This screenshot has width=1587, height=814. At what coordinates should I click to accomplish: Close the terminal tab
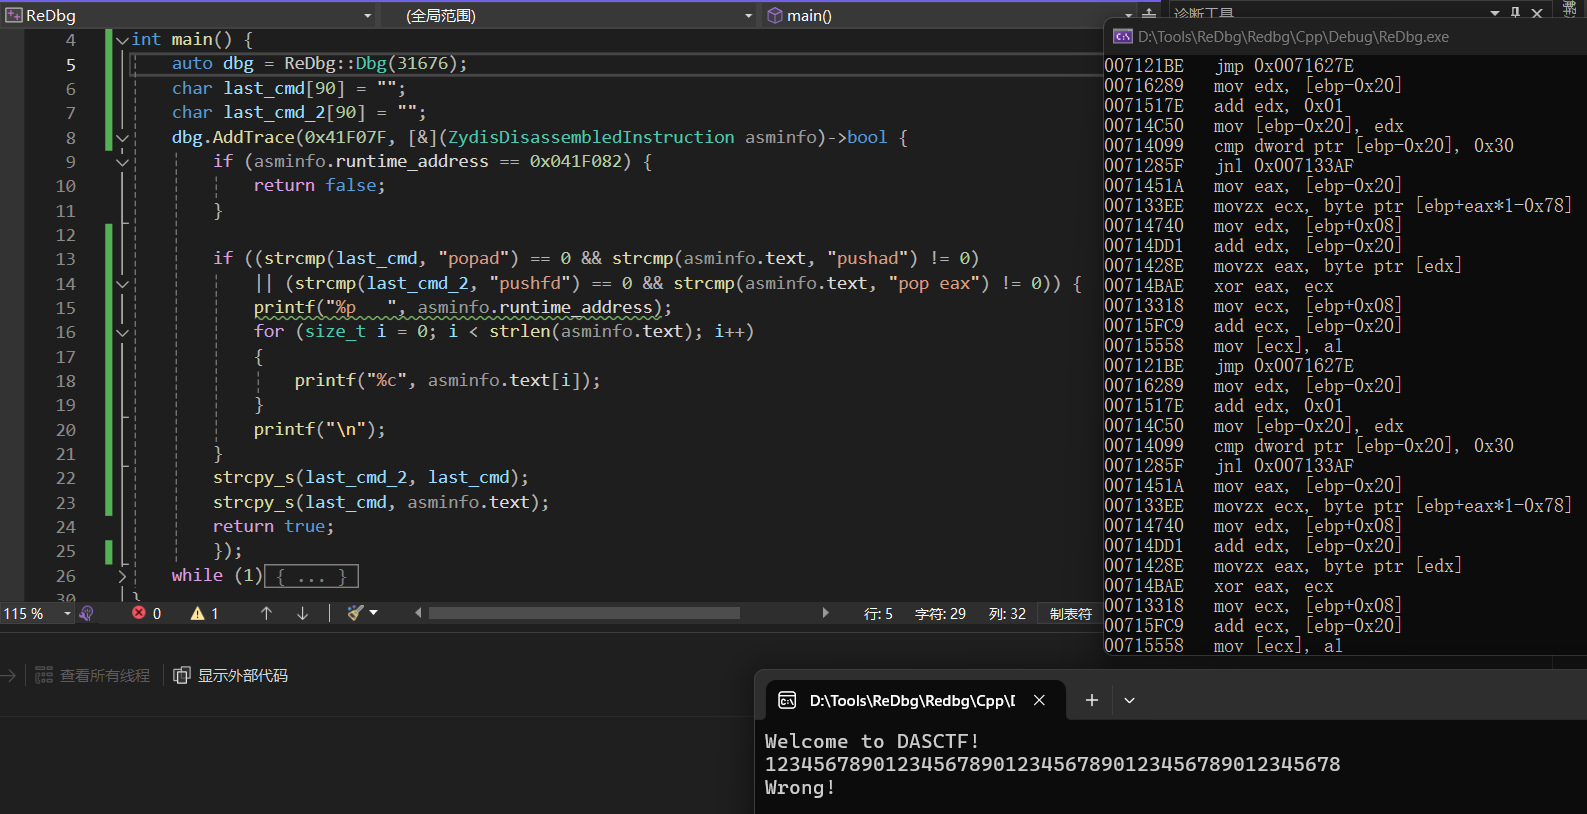pyautogui.click(x=1039, y=700)
